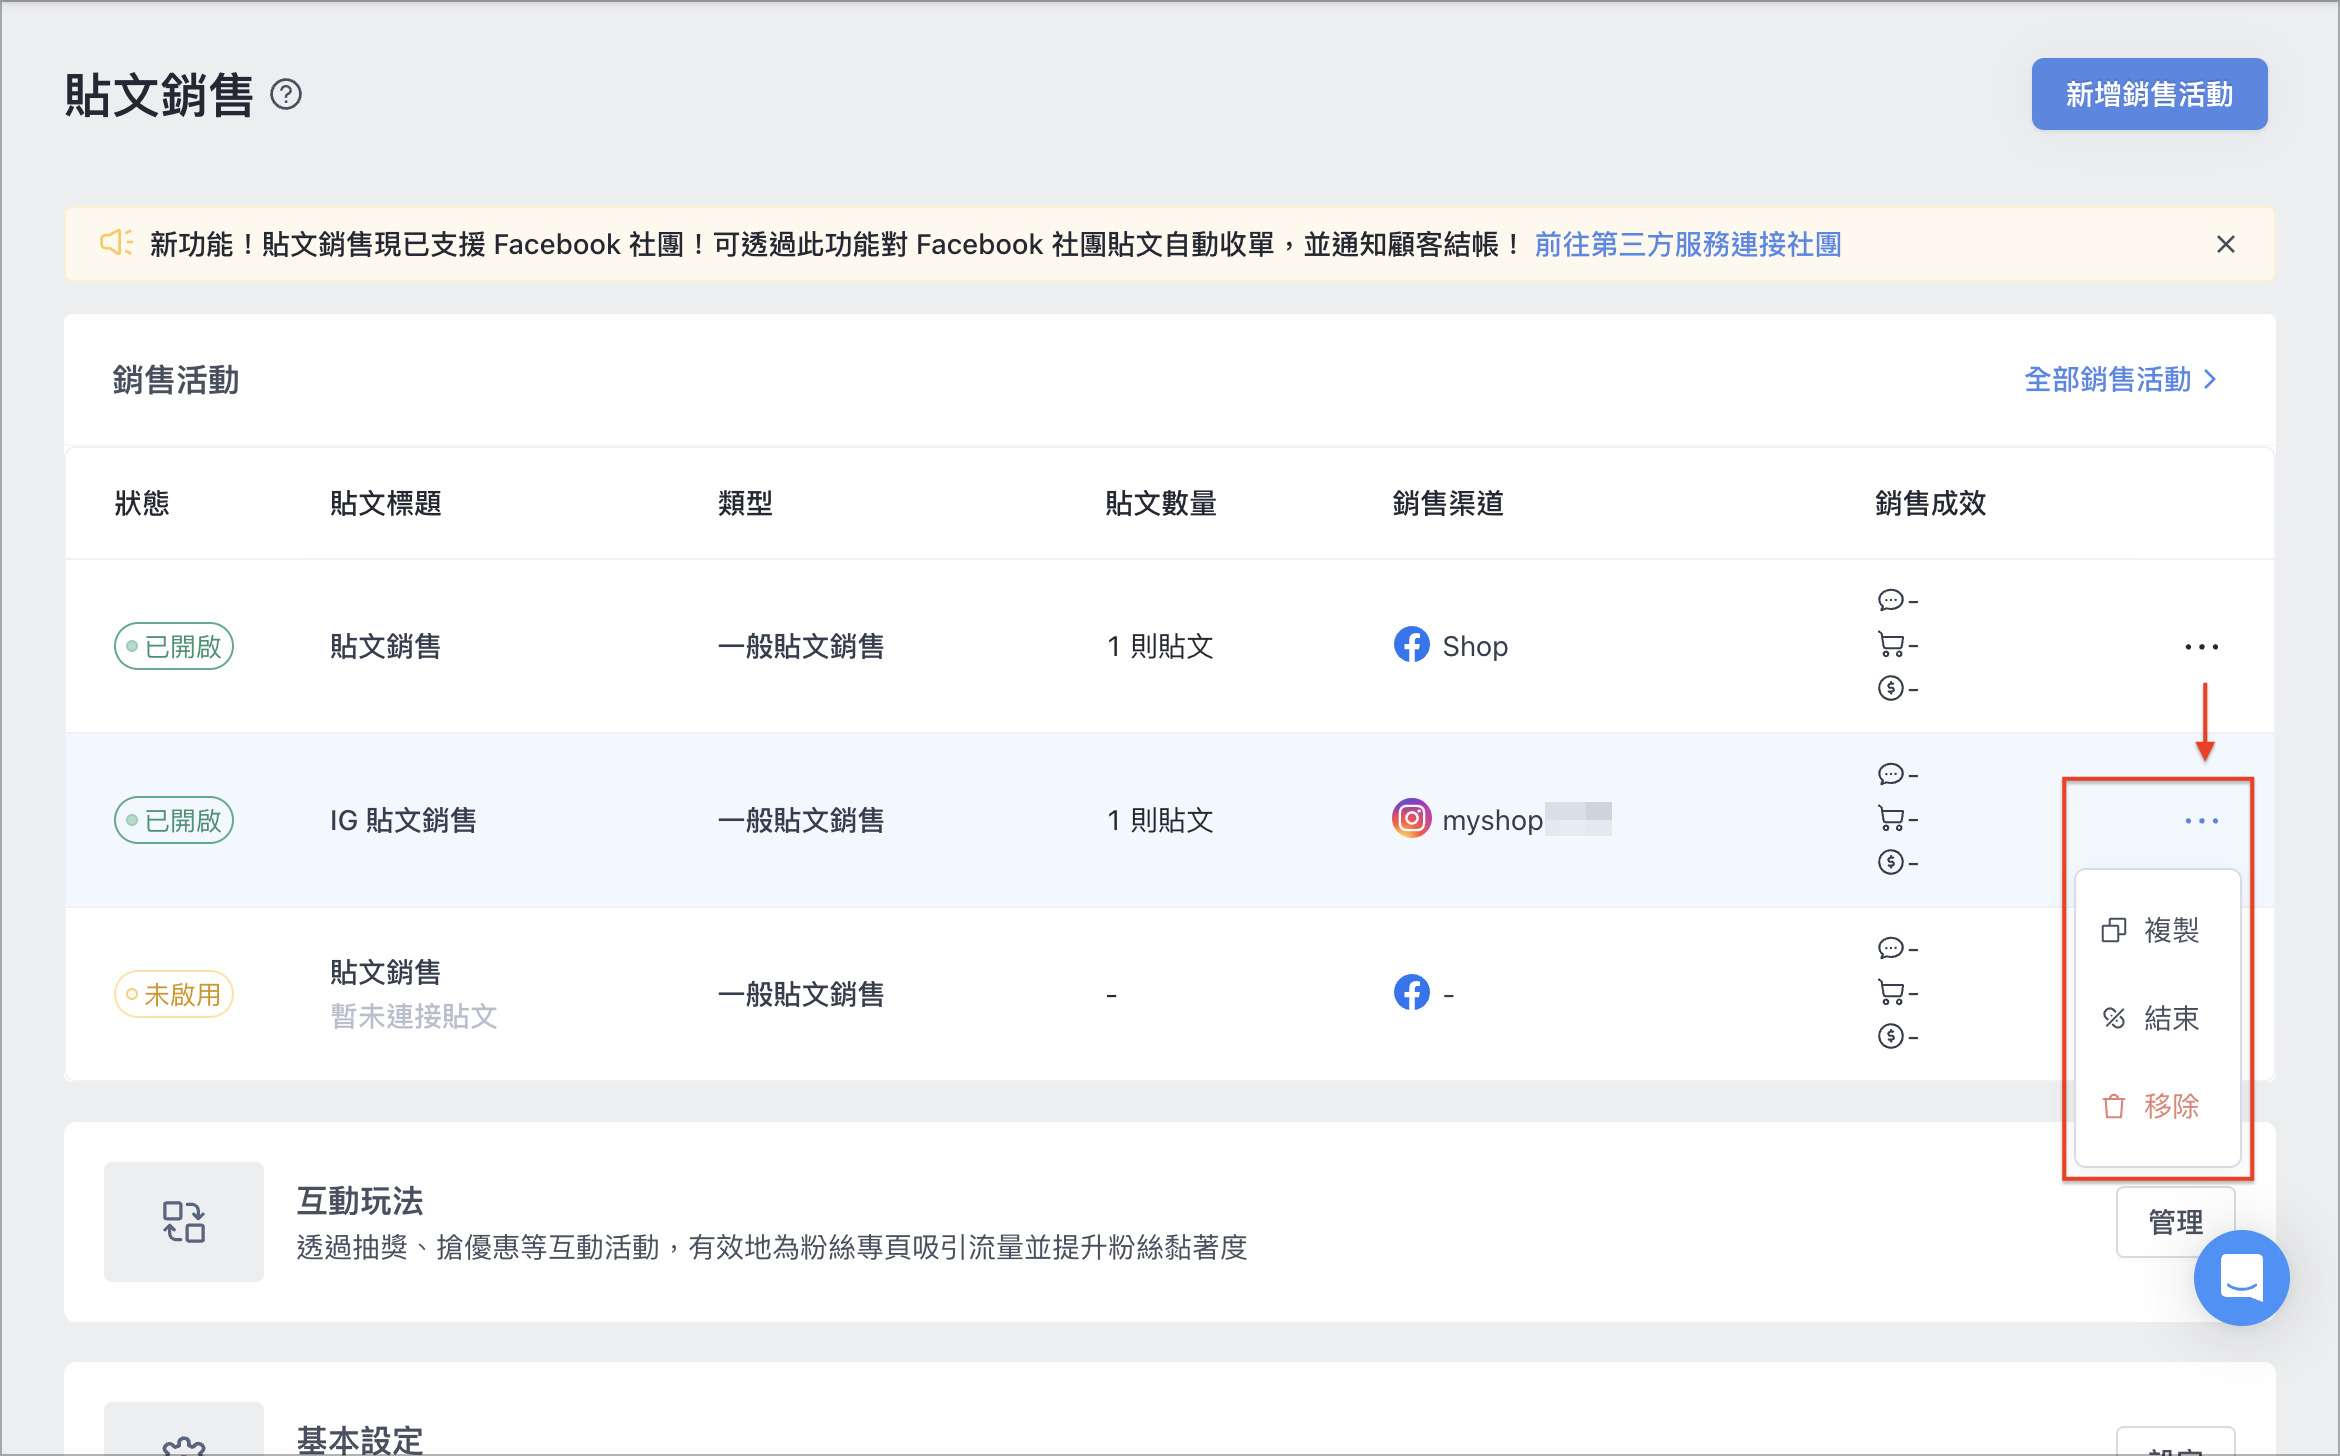Screen dimensions: 2340x1456
Task: Click cart icon in 未啟用 row
Action: (1890, 993)
